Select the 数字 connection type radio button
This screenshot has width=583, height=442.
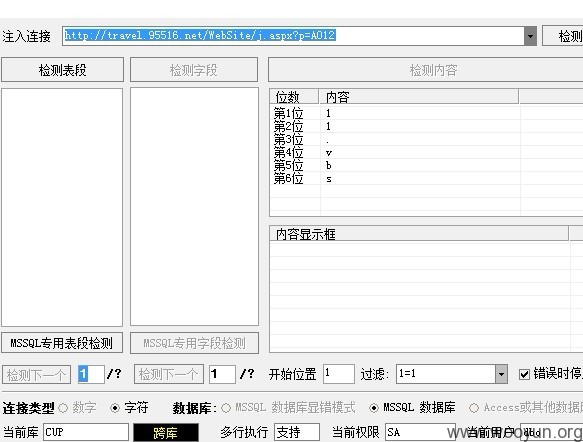(x=63, y=408)
